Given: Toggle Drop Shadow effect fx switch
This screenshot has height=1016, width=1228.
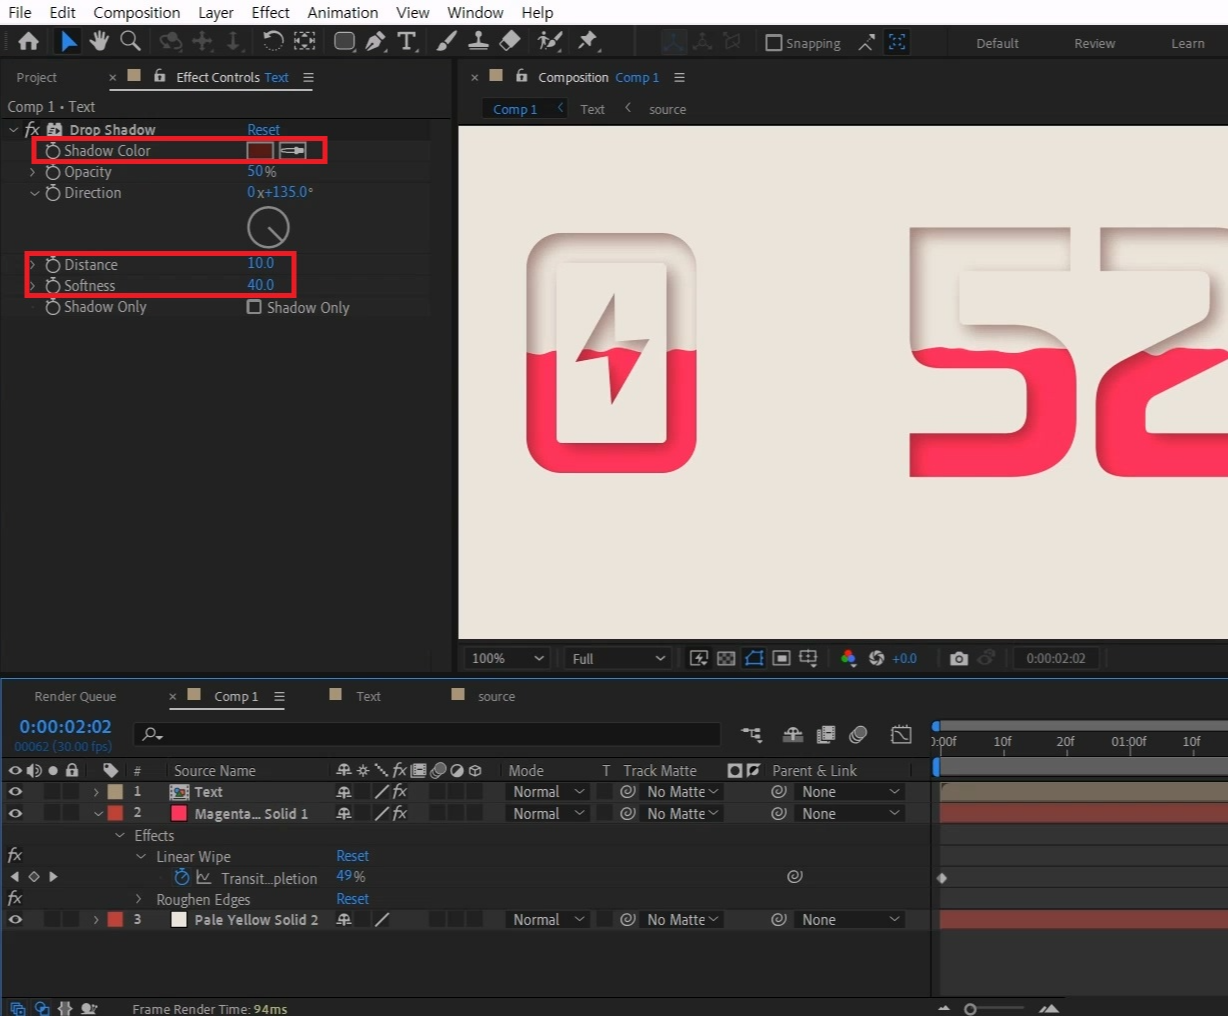Looking at the screenshot, I should [x=32, y=129].
